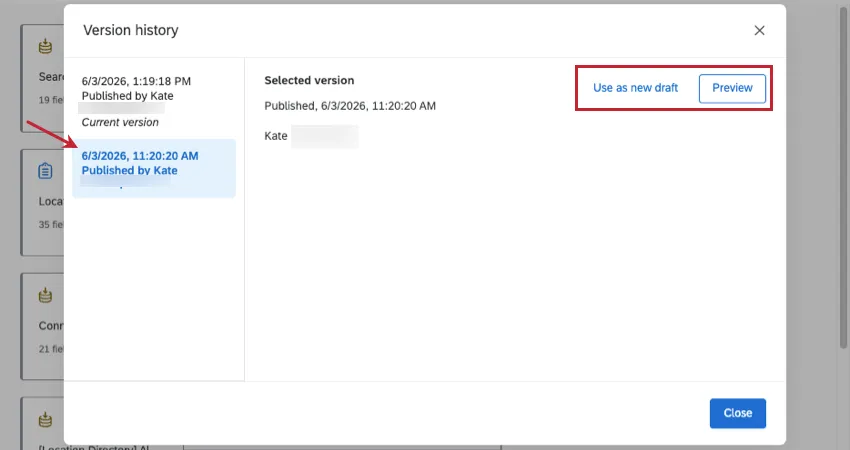The width and height of the screenshot is (850, 450).
Task: Click the Kate author name in details
Action: [x=276, y=136]
